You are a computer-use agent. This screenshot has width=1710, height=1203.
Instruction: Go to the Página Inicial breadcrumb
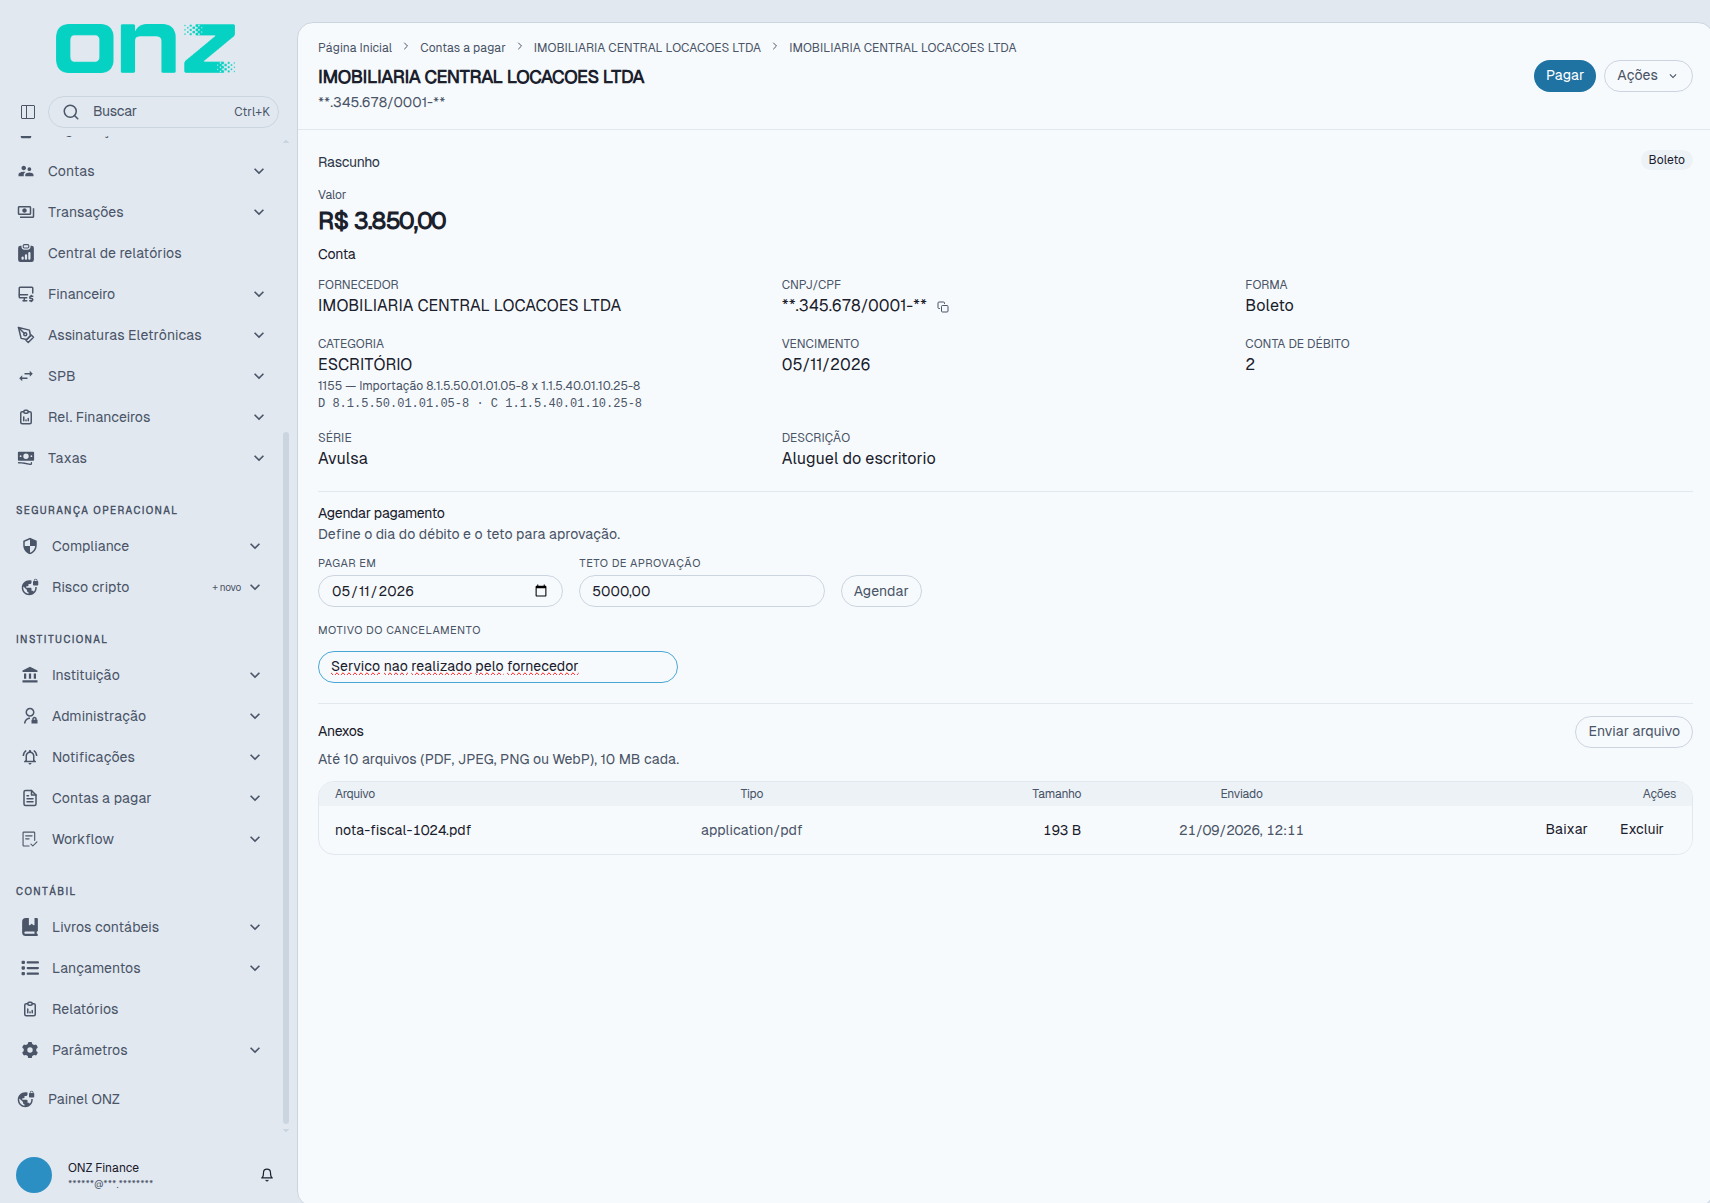(355, 48)
